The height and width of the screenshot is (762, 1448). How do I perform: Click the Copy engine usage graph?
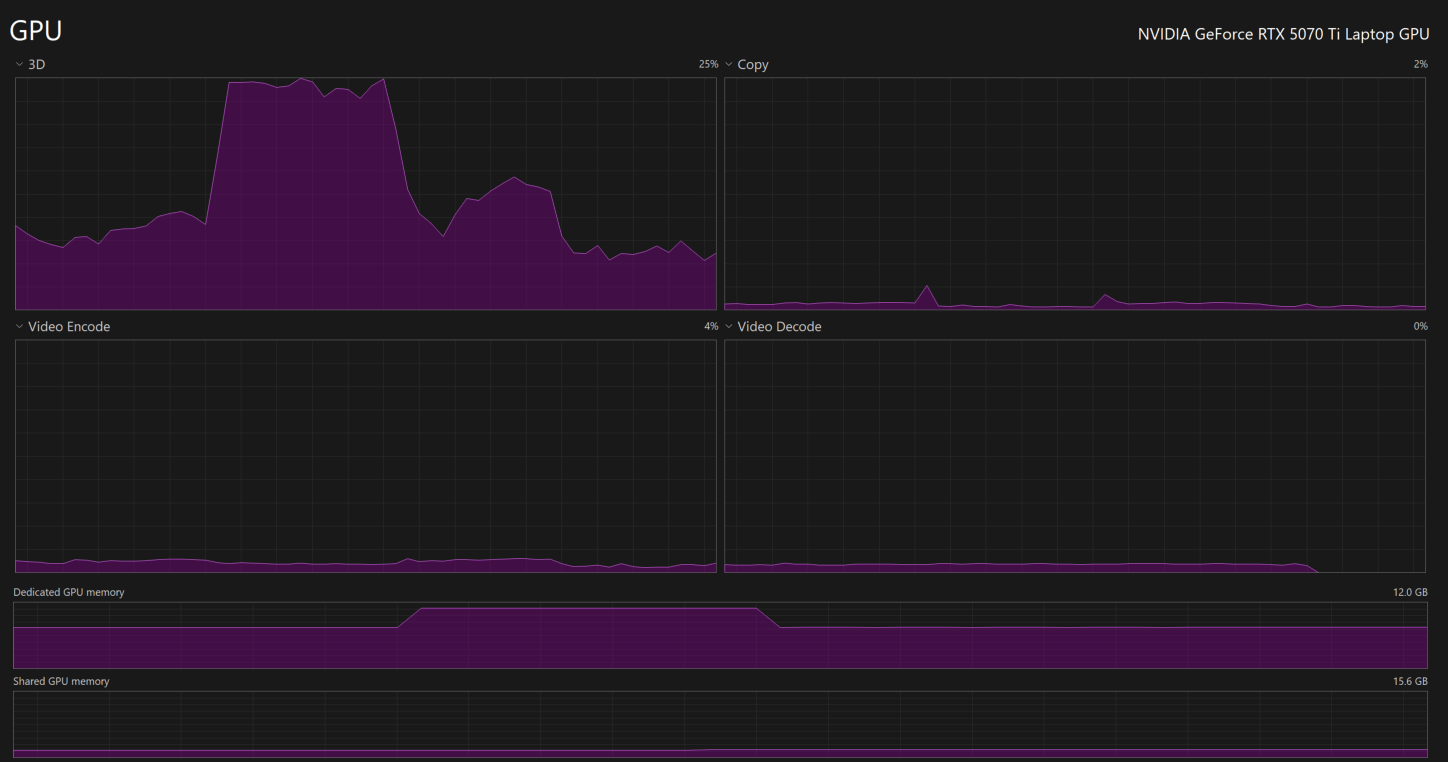pos(1075,194)
